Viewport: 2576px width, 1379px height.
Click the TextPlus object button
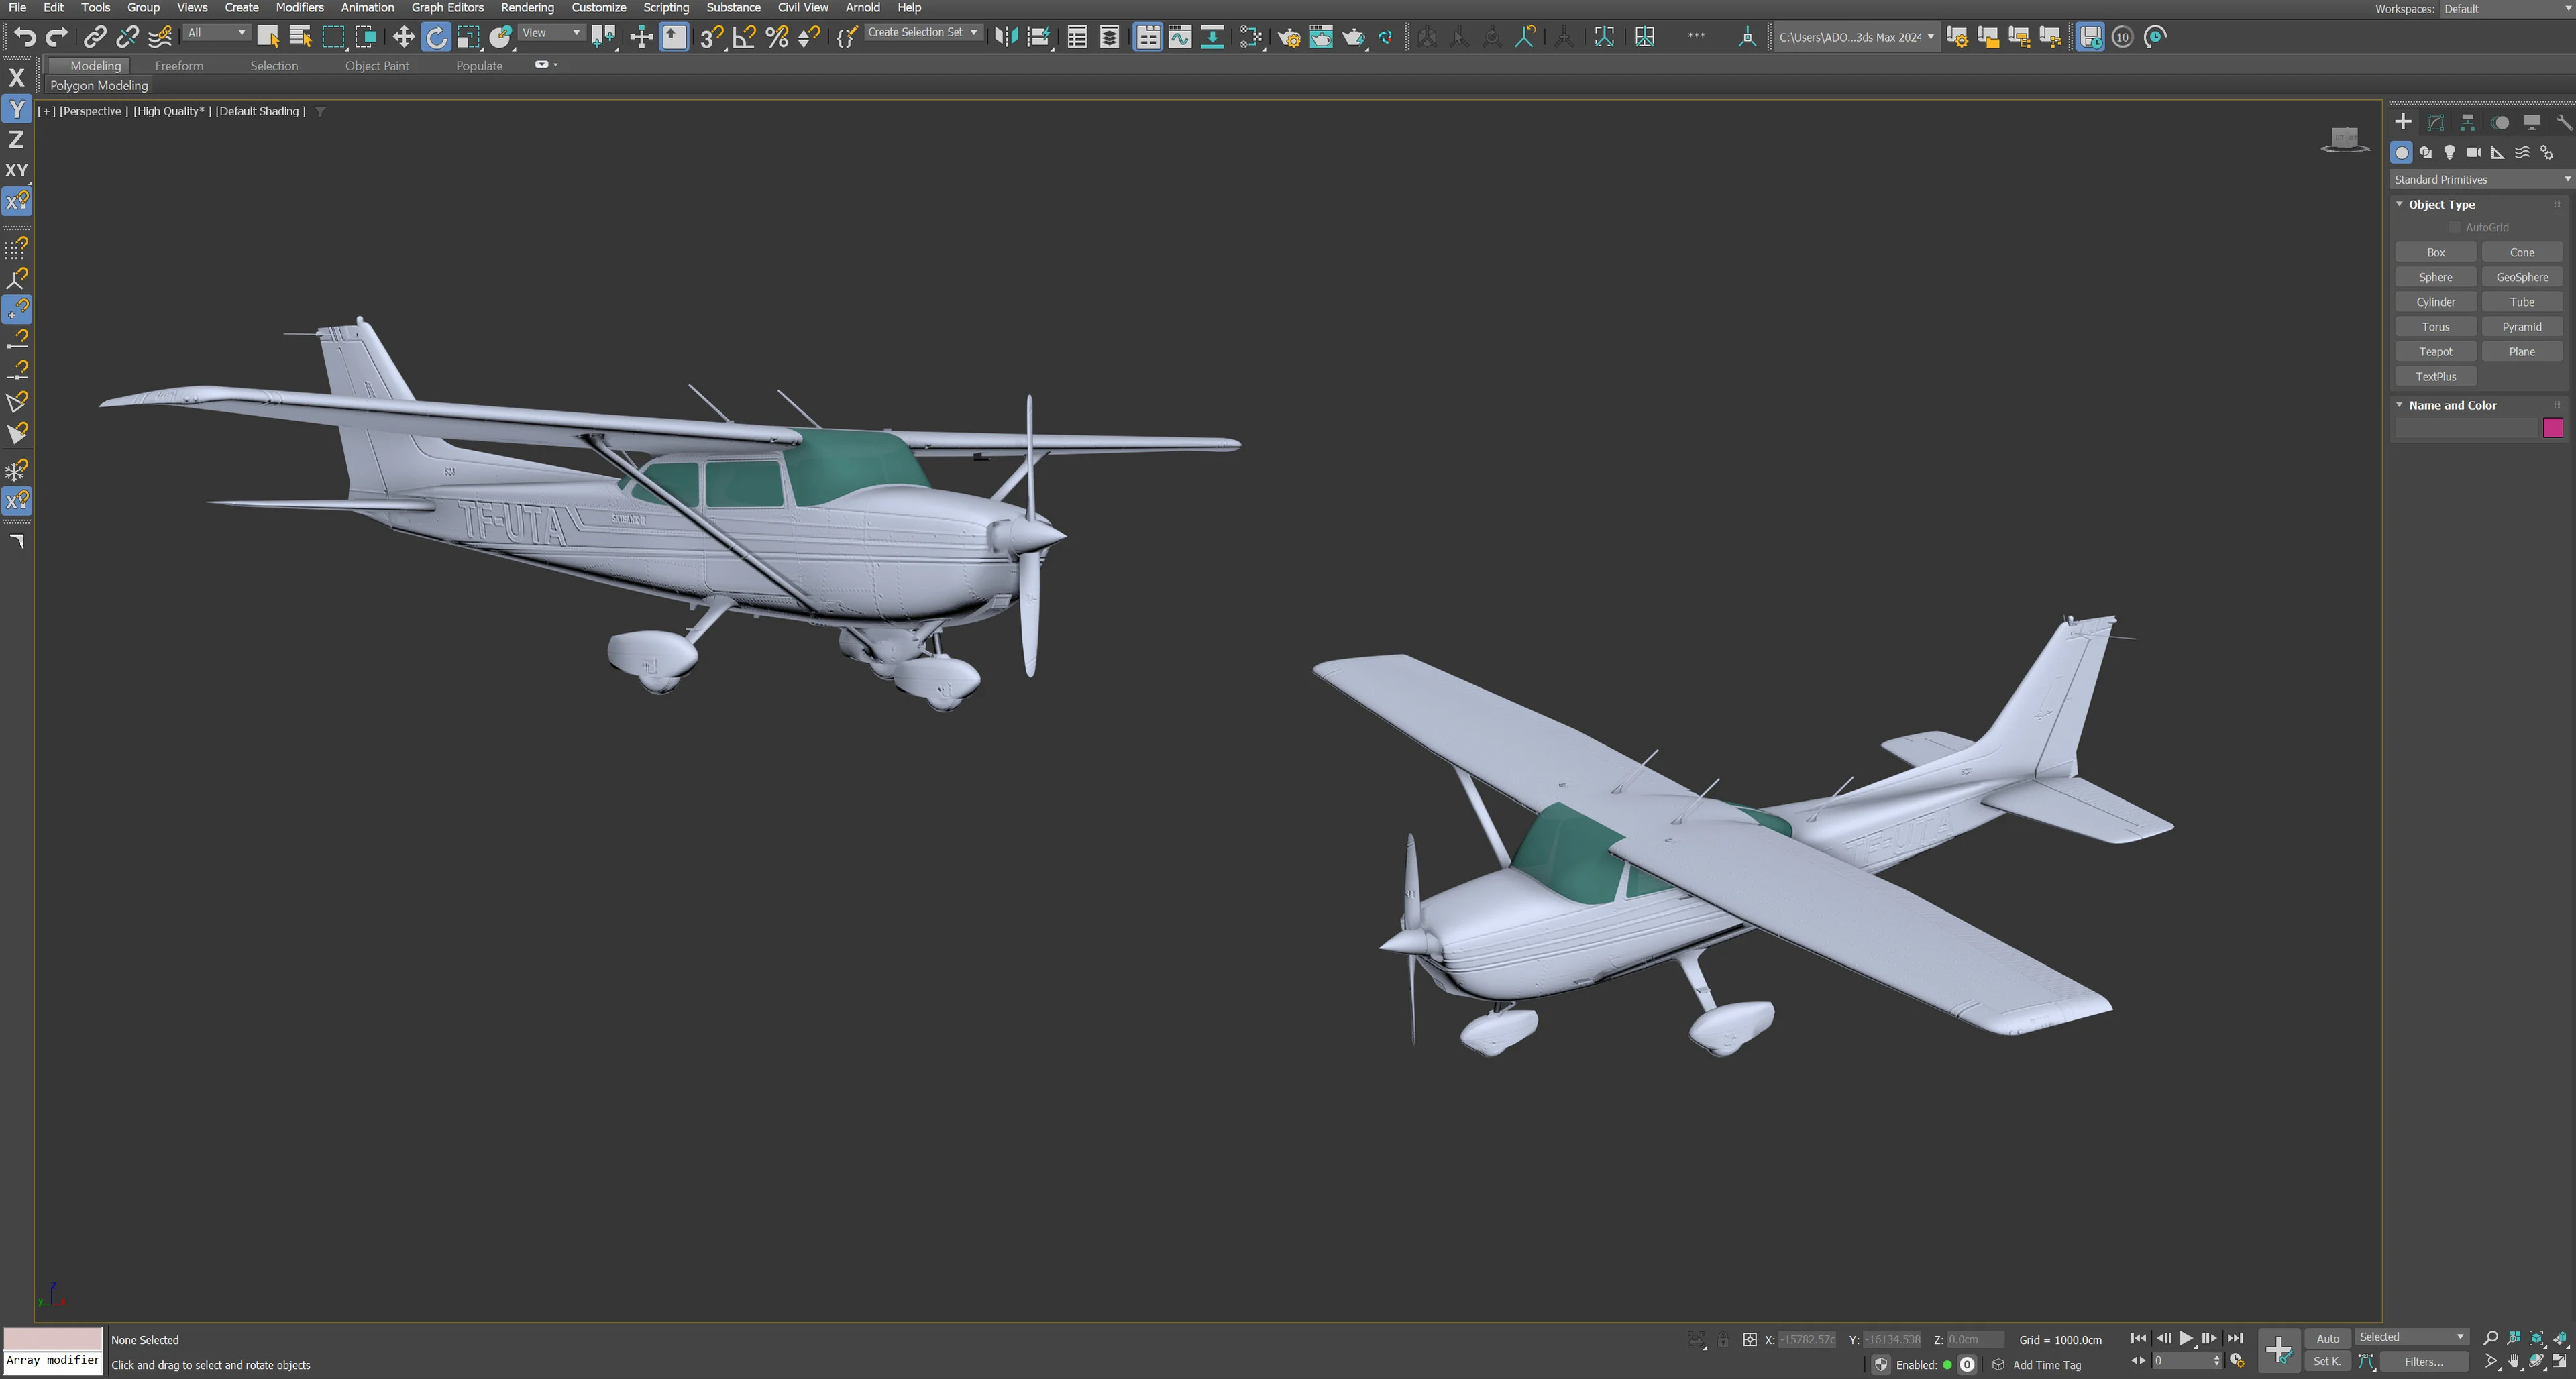coord(2435,377)
